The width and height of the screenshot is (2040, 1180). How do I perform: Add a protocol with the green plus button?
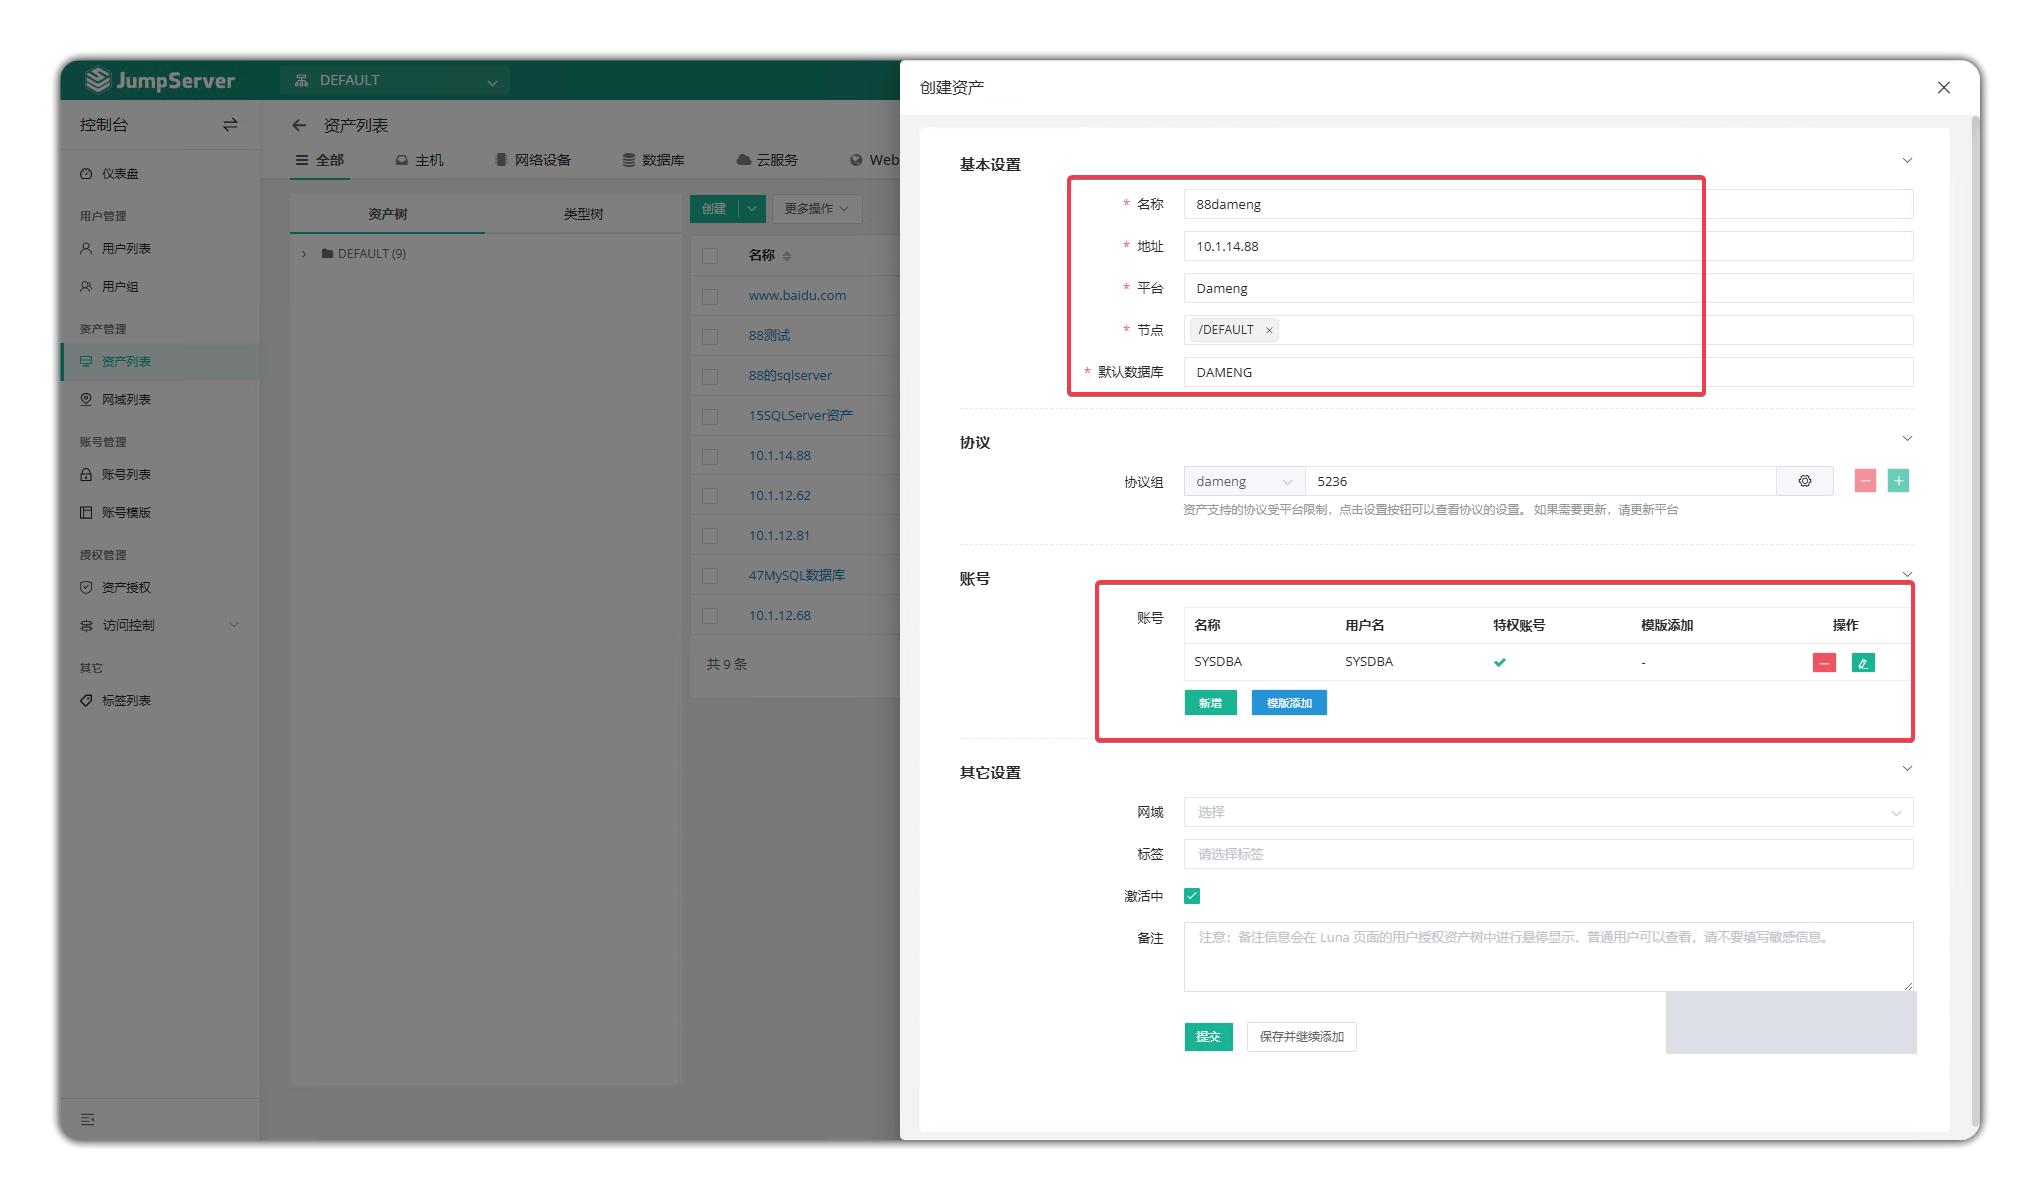click(x=1898, y=481)
